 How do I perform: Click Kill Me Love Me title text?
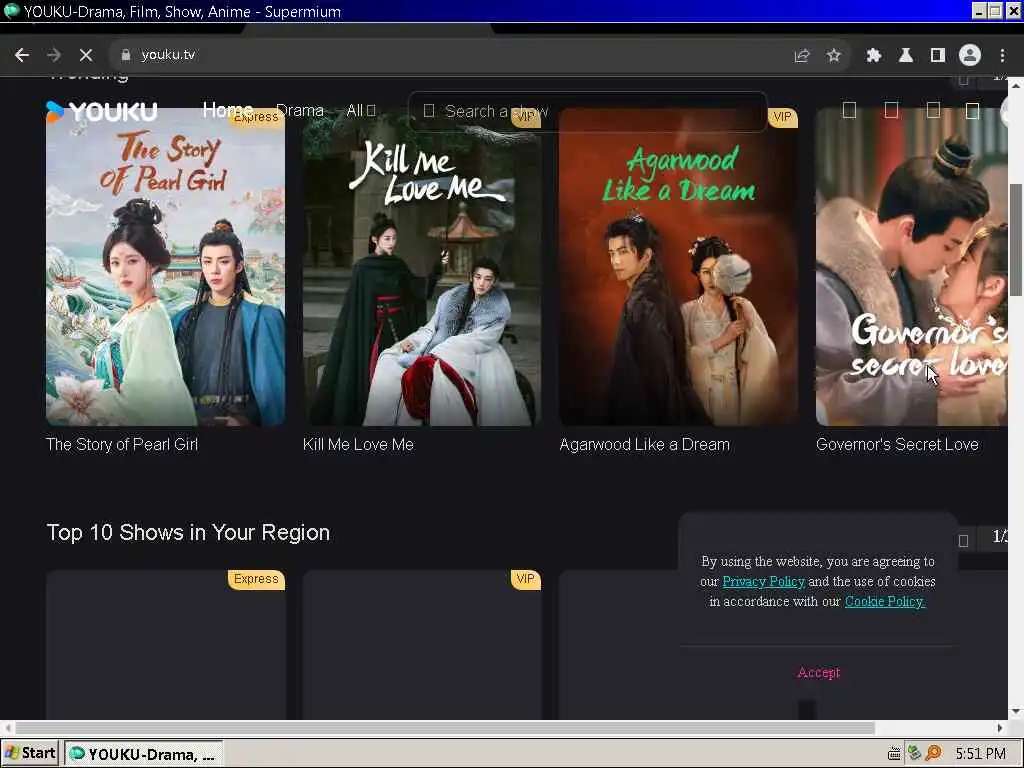[x=358, y=445]
